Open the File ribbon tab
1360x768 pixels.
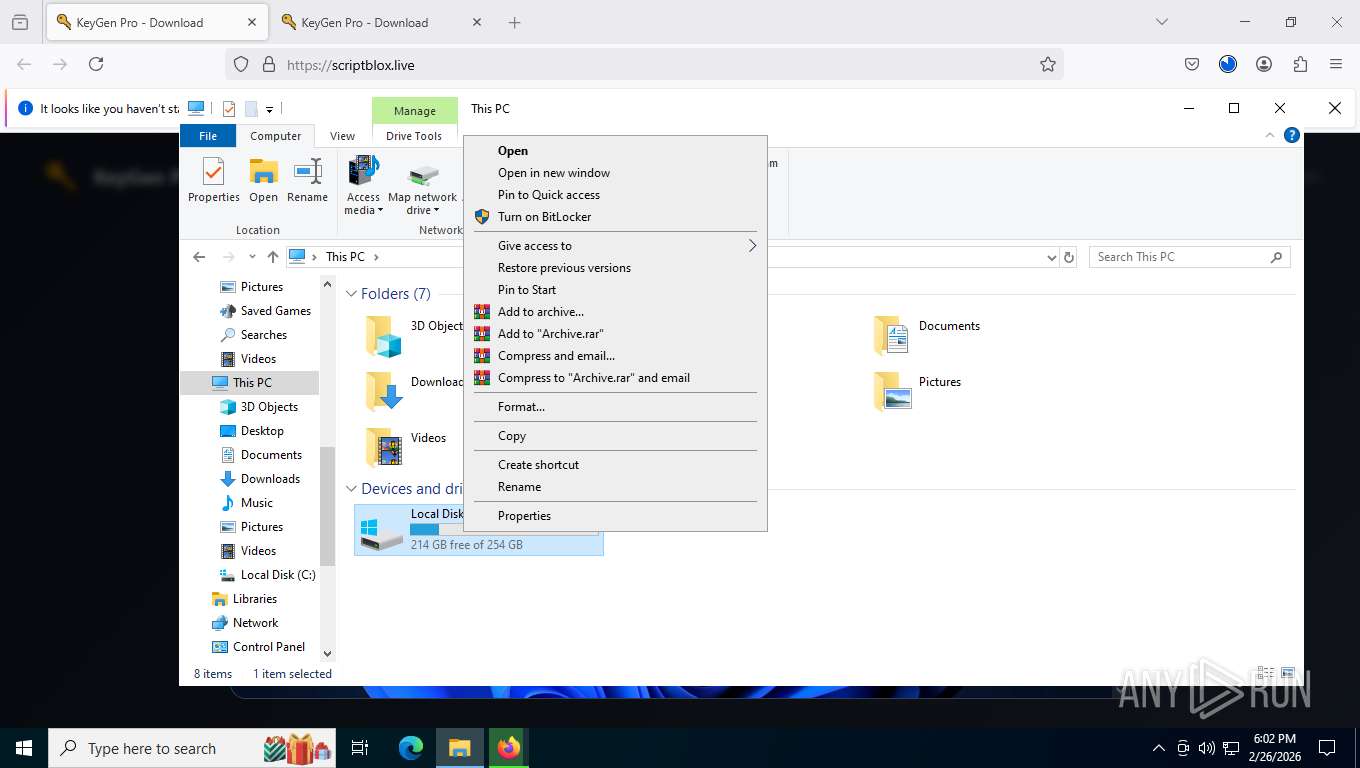tap(208, 136)
